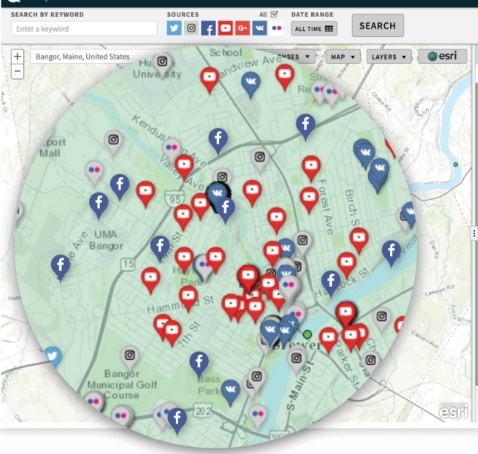The image size is (478, 454).
Task: Click the side panel expand handle on right edge
Action: click(x=474, y=233)
